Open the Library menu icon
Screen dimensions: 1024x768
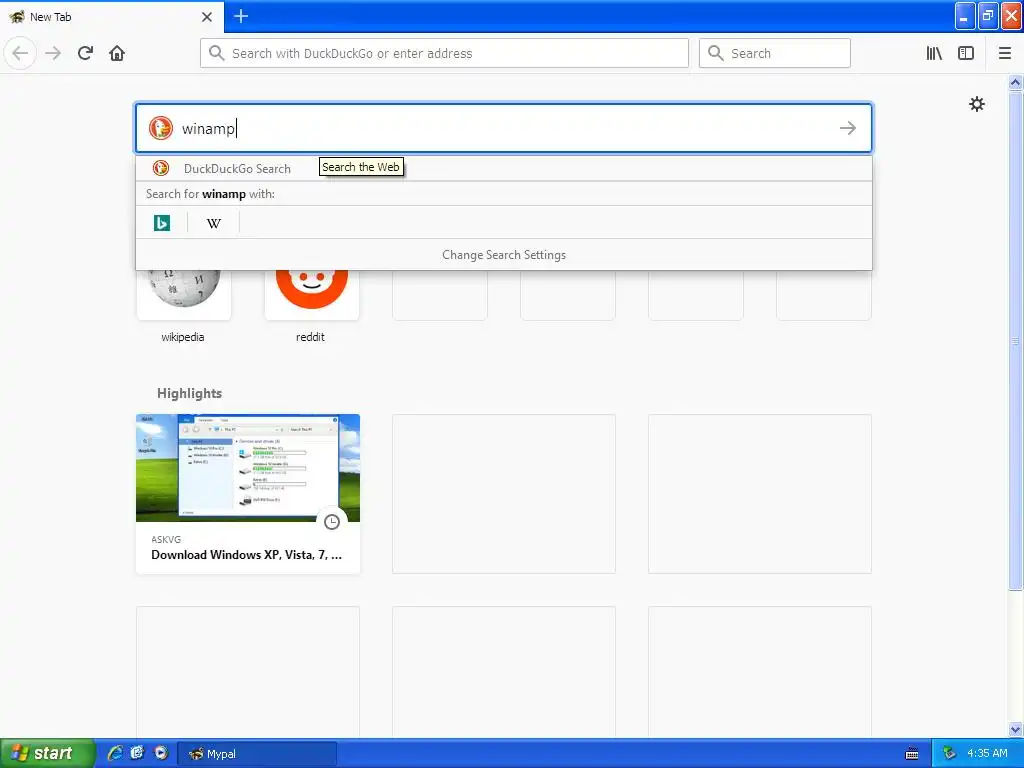click(x=934, y=53)
